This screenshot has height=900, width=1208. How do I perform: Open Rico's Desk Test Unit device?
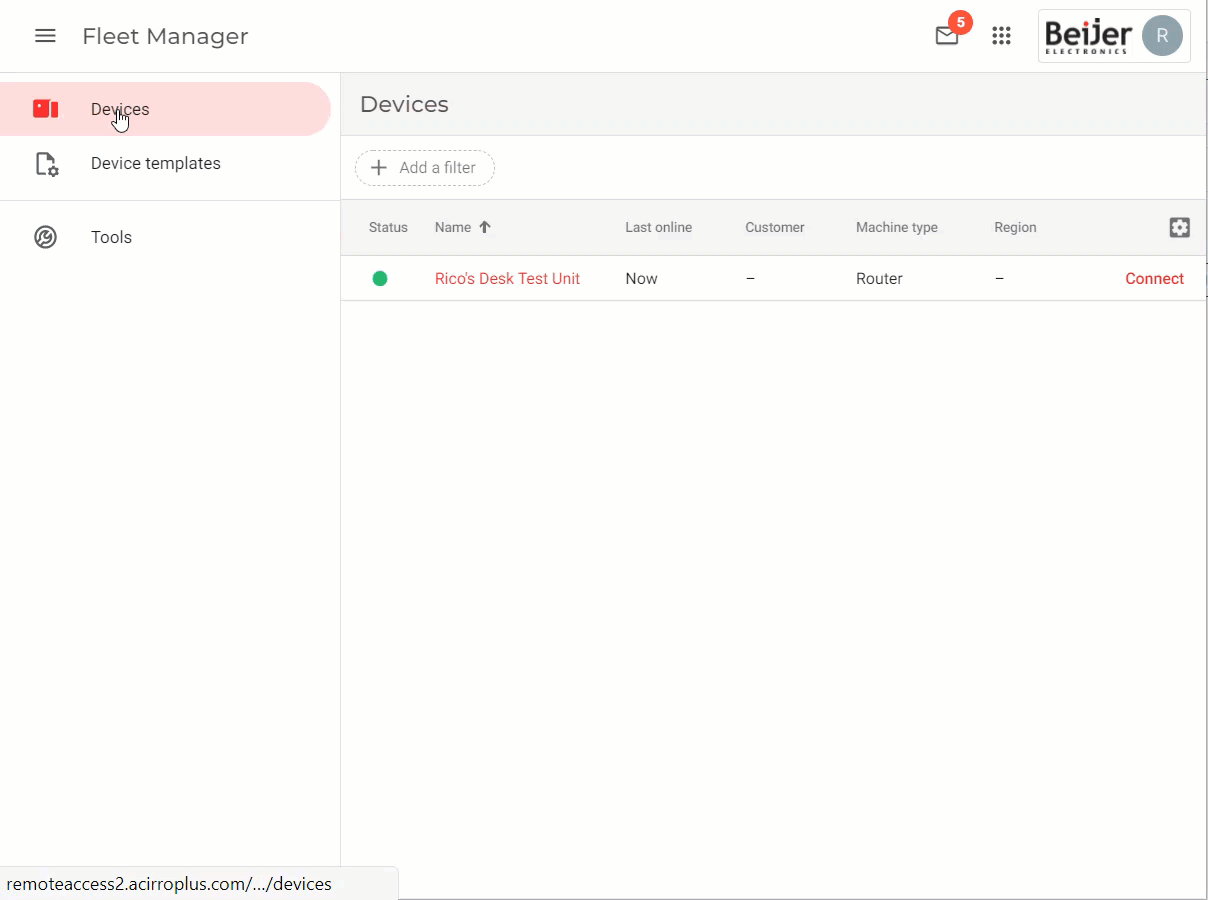(507, 279)
